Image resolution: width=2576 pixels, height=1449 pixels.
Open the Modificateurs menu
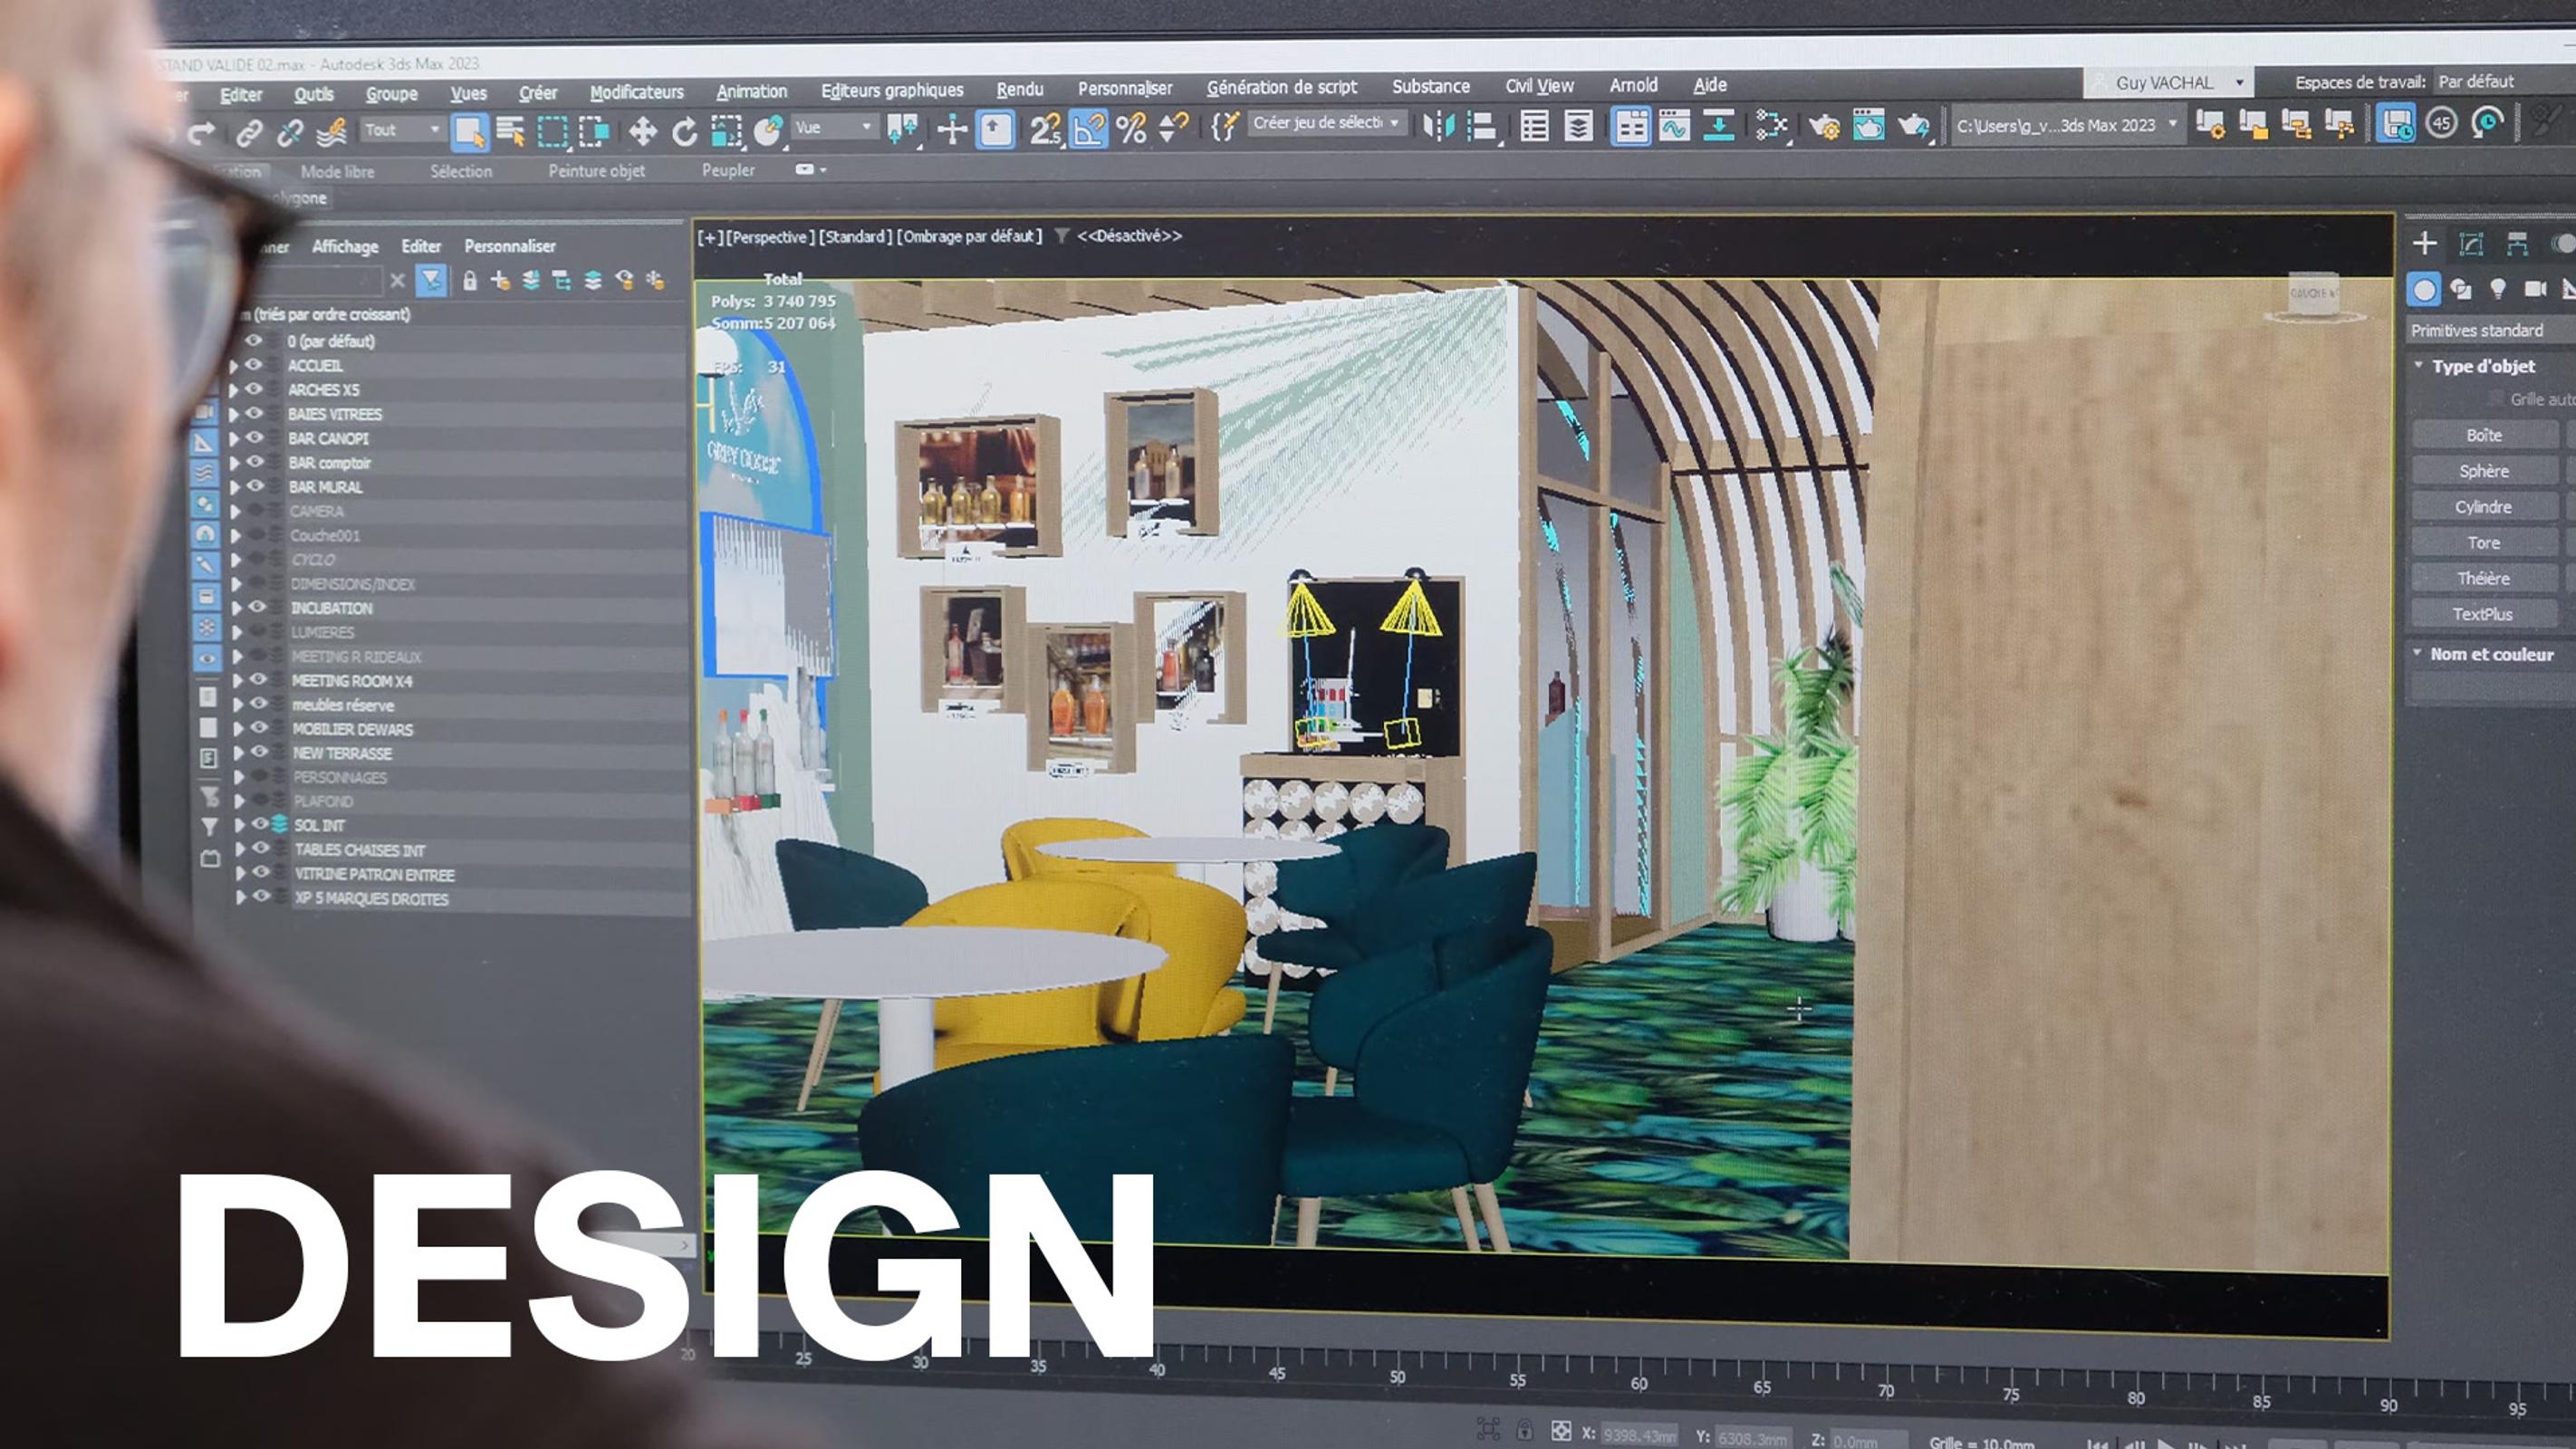point(636,92)
